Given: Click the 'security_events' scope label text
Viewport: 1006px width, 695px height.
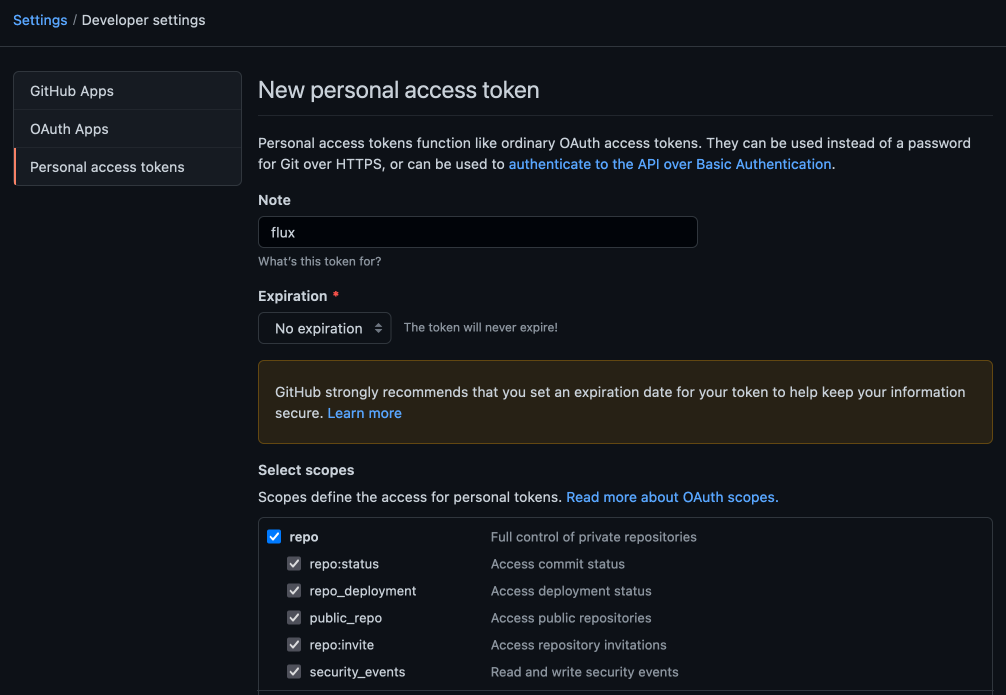Looking at the screenshot, I should click(x=357, y=672).
